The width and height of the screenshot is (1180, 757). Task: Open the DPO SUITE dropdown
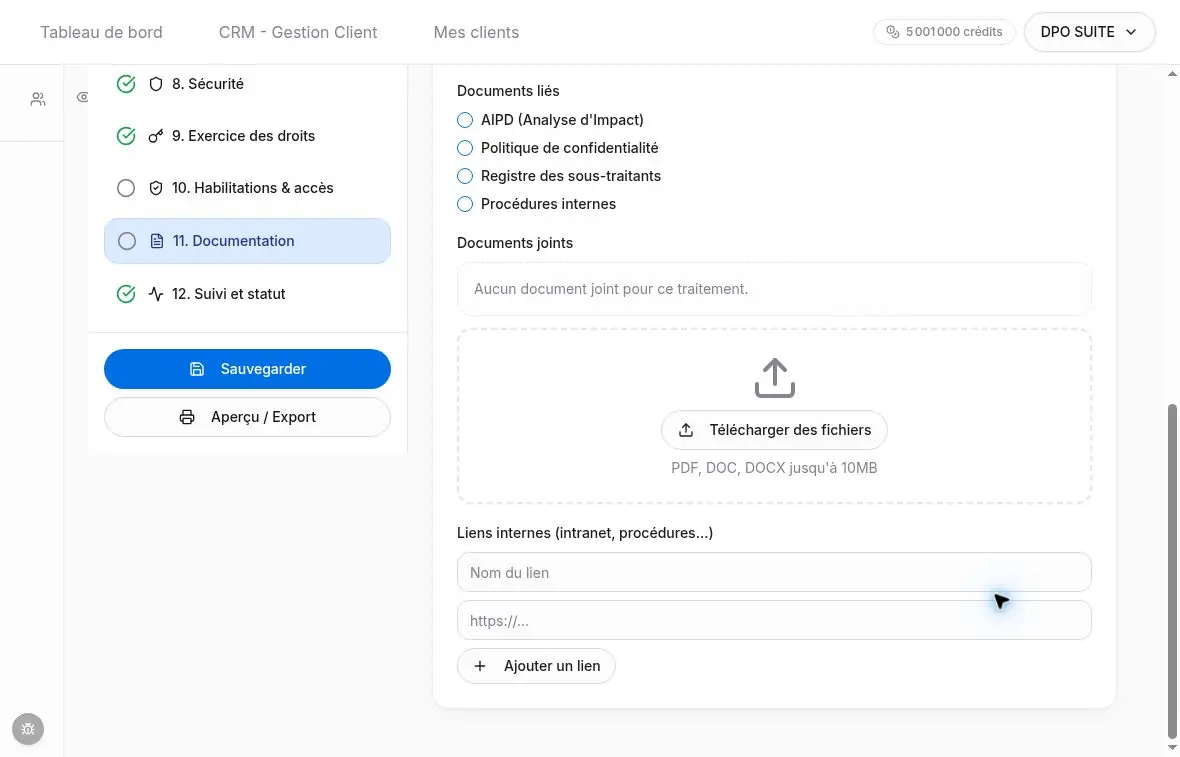[x=1089, y=32]
